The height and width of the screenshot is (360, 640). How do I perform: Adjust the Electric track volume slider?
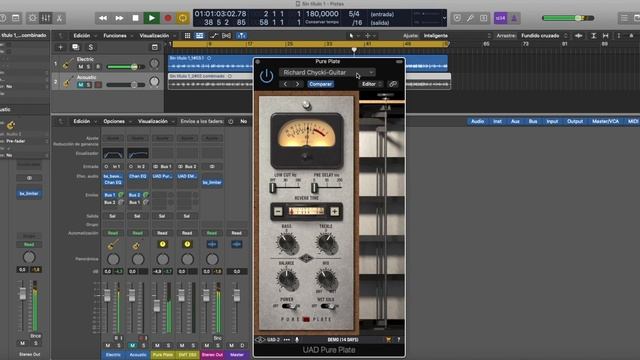tap(125, 67)
